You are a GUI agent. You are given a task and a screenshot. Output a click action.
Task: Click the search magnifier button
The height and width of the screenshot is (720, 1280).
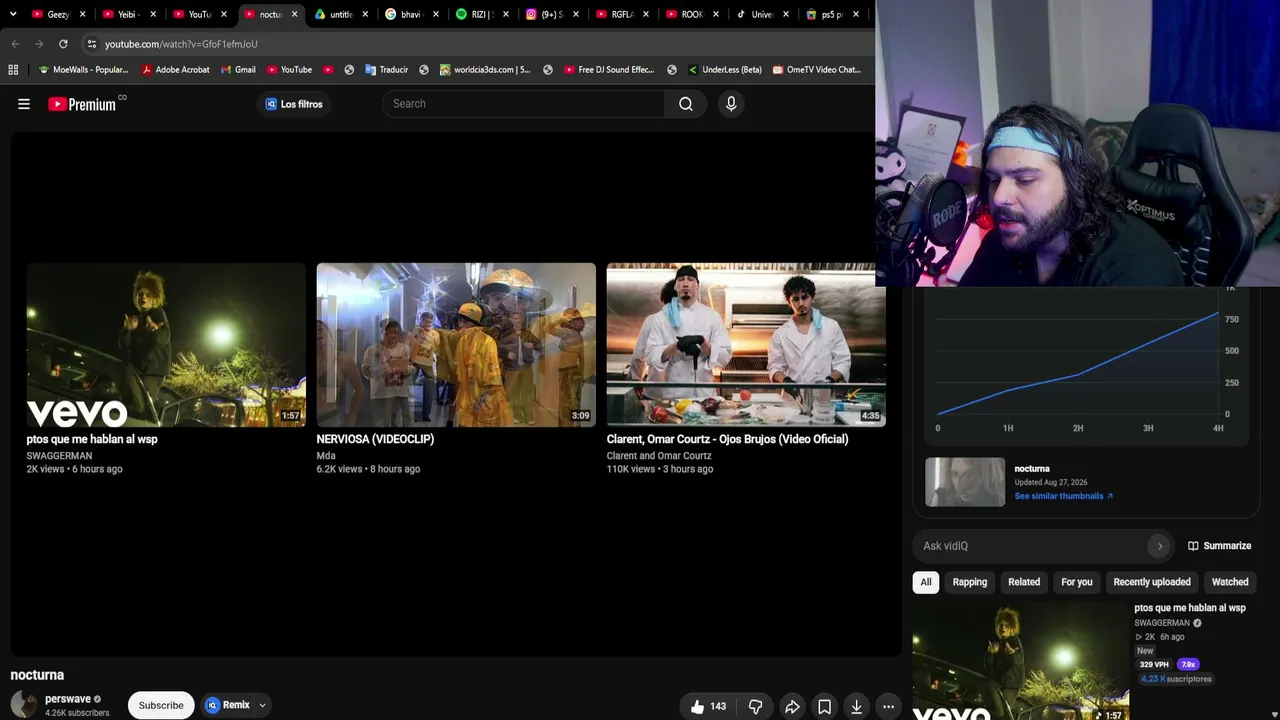(x=686, y=104)
